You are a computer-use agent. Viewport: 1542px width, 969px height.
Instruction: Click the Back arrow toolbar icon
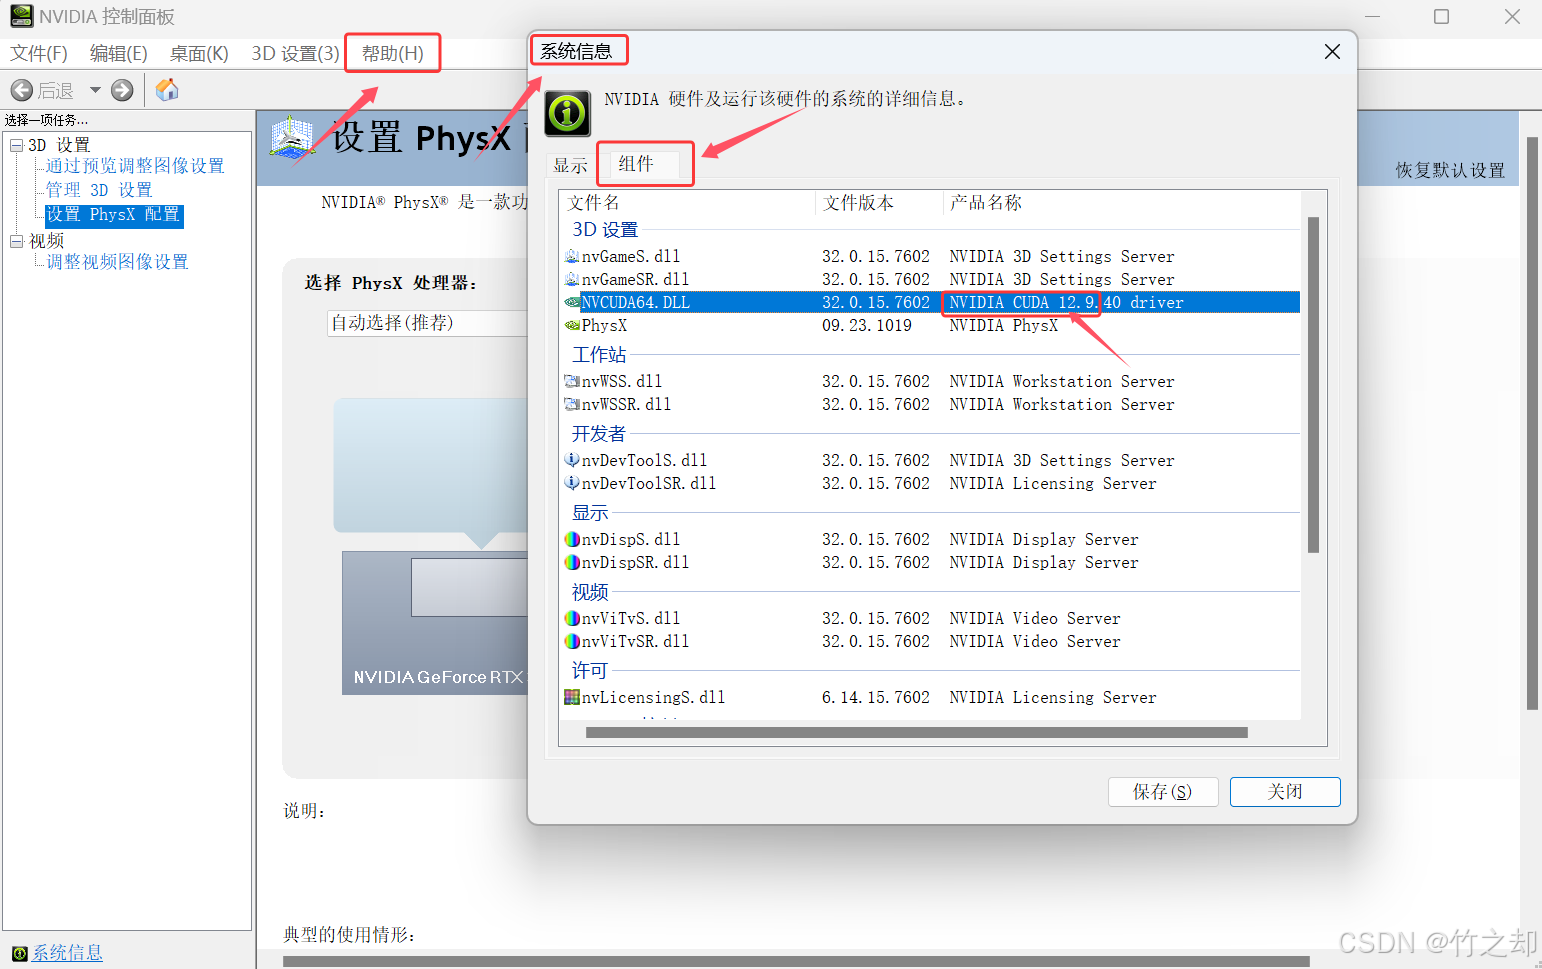[22, 90]
